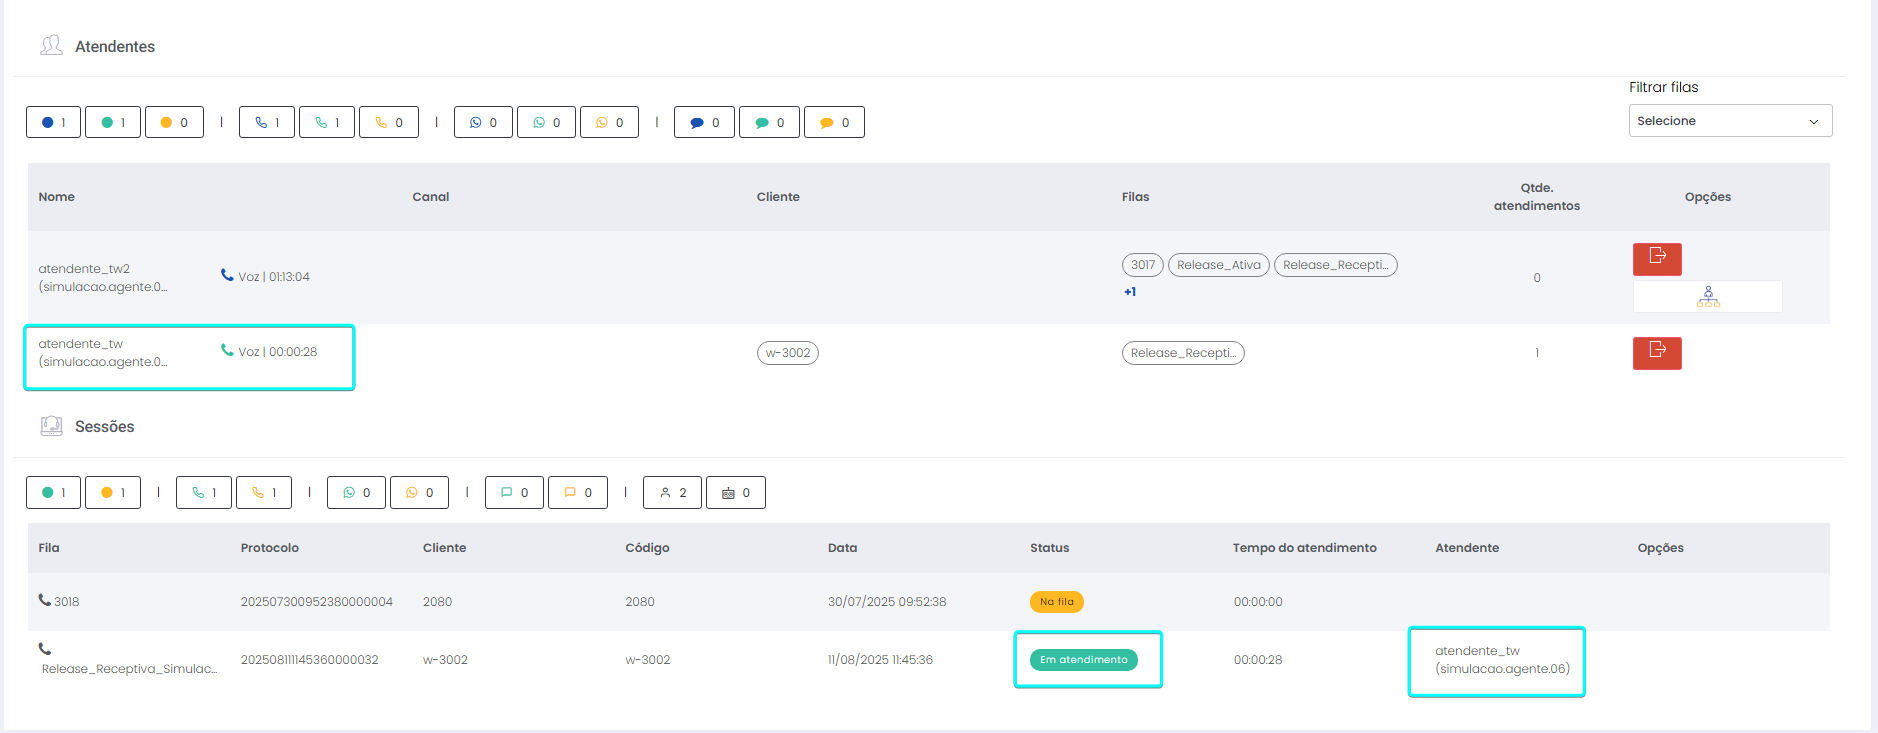Toggle green dot status filter in Sessões
The width and height of the screenshot is (1878, 733).
[x=53, y=493]
